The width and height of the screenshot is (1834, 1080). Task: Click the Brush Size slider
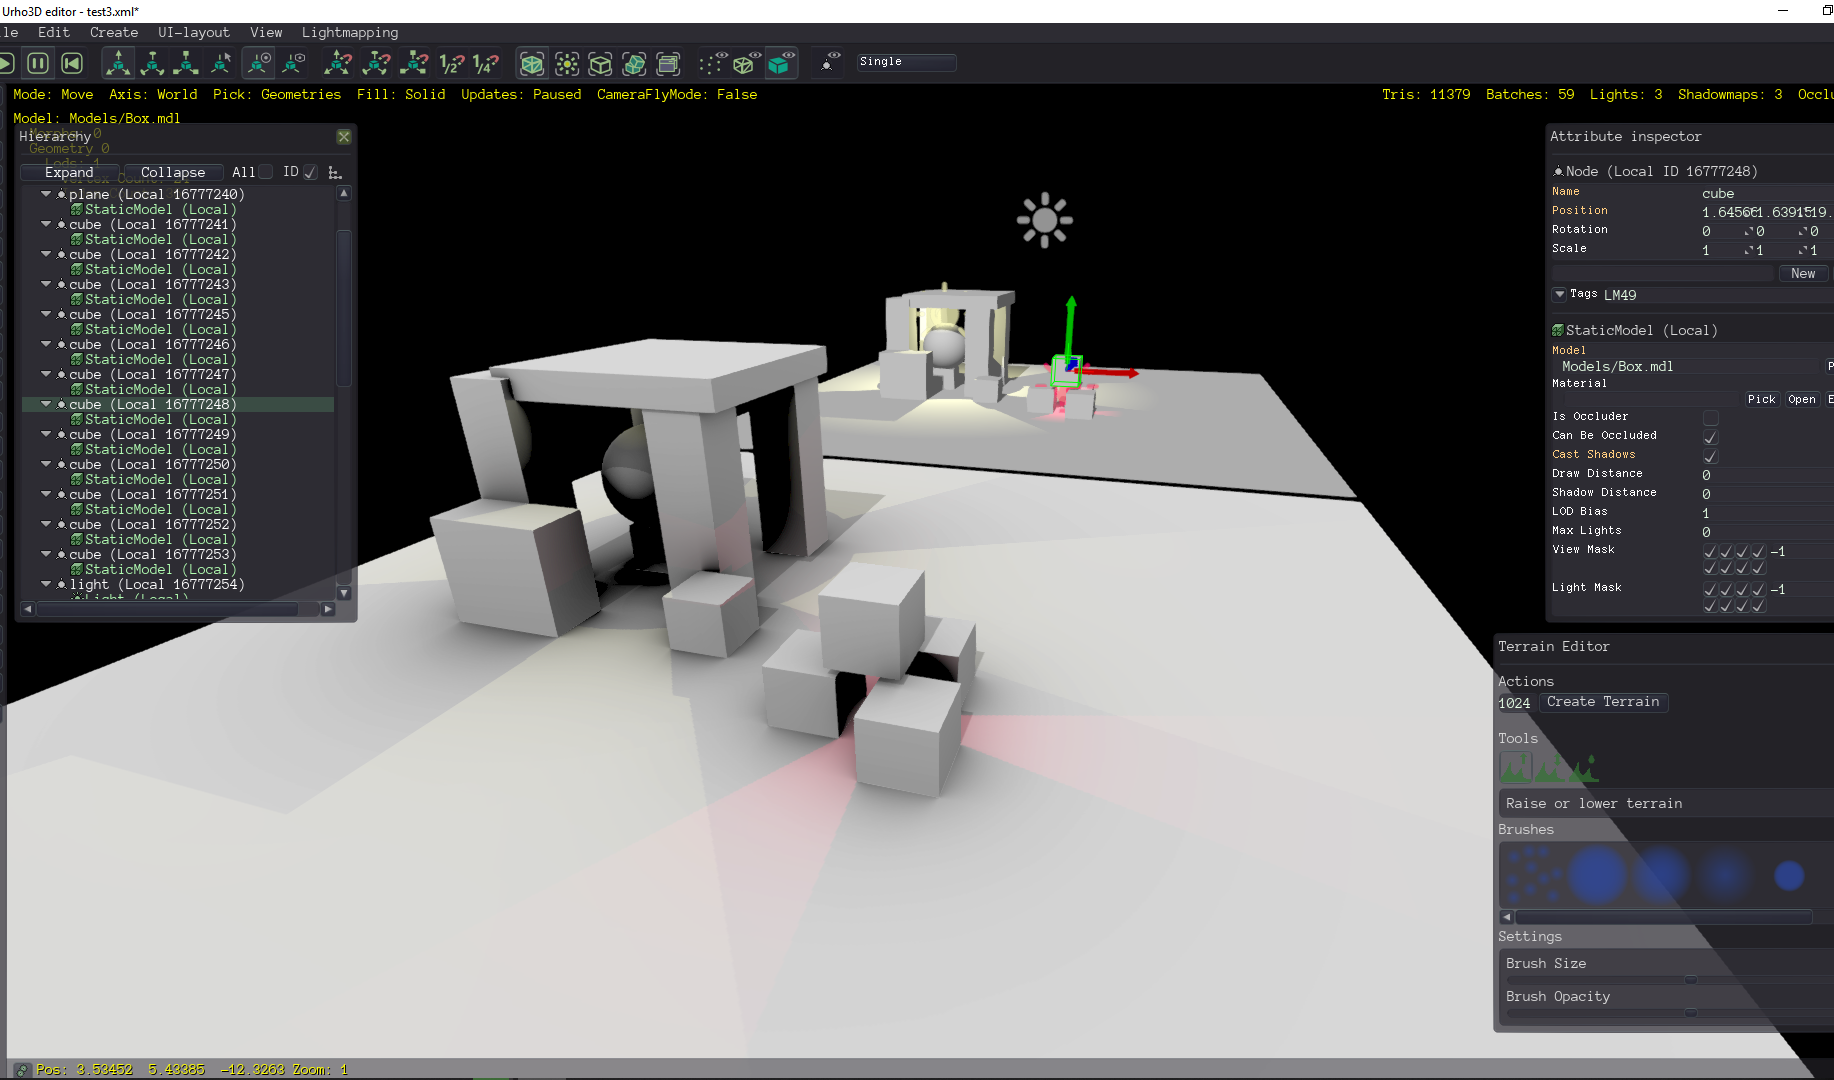(x=1668, y=980)
